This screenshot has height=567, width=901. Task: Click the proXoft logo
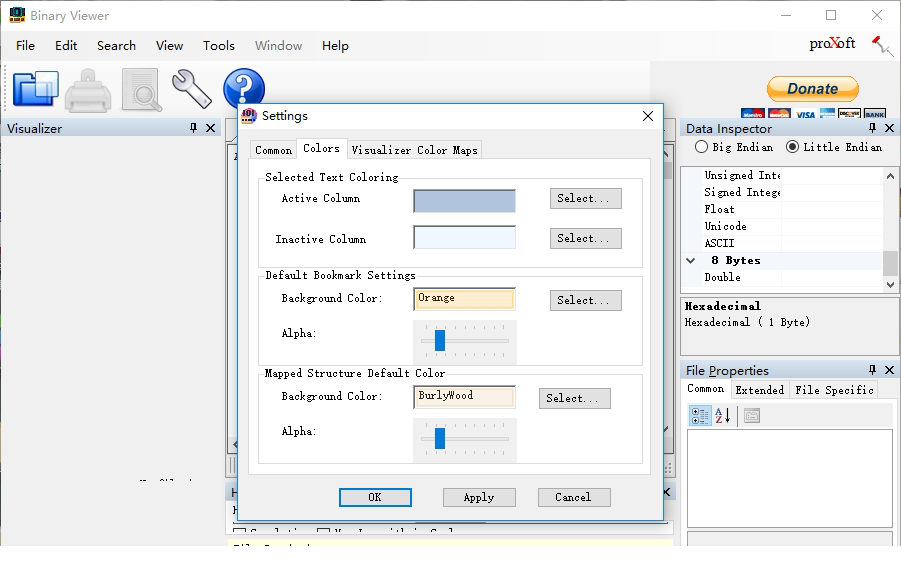832,44
